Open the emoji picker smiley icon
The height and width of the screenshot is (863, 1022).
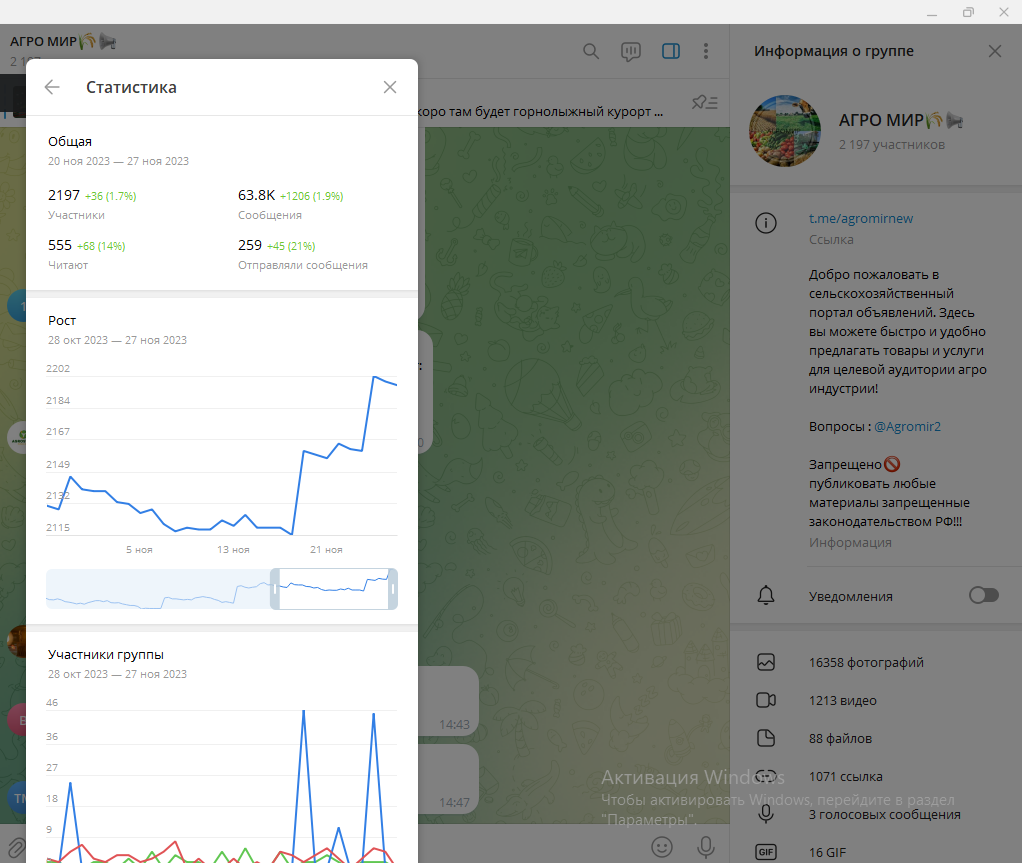coord(662,847)
